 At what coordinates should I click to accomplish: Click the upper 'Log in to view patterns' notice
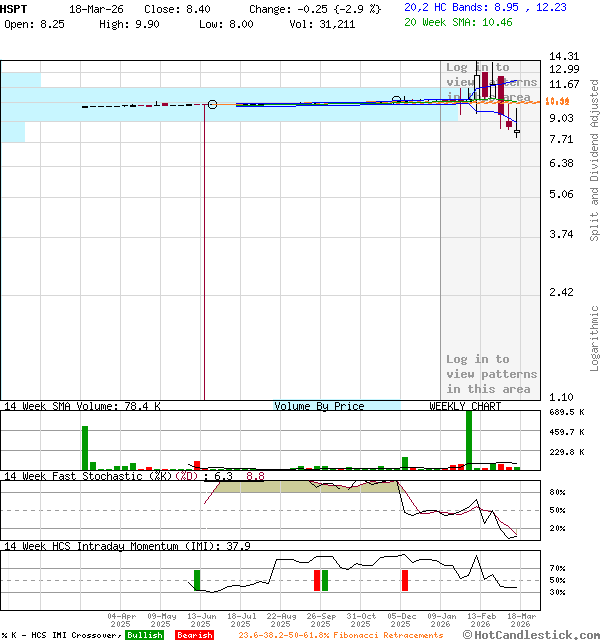(491, 82)
